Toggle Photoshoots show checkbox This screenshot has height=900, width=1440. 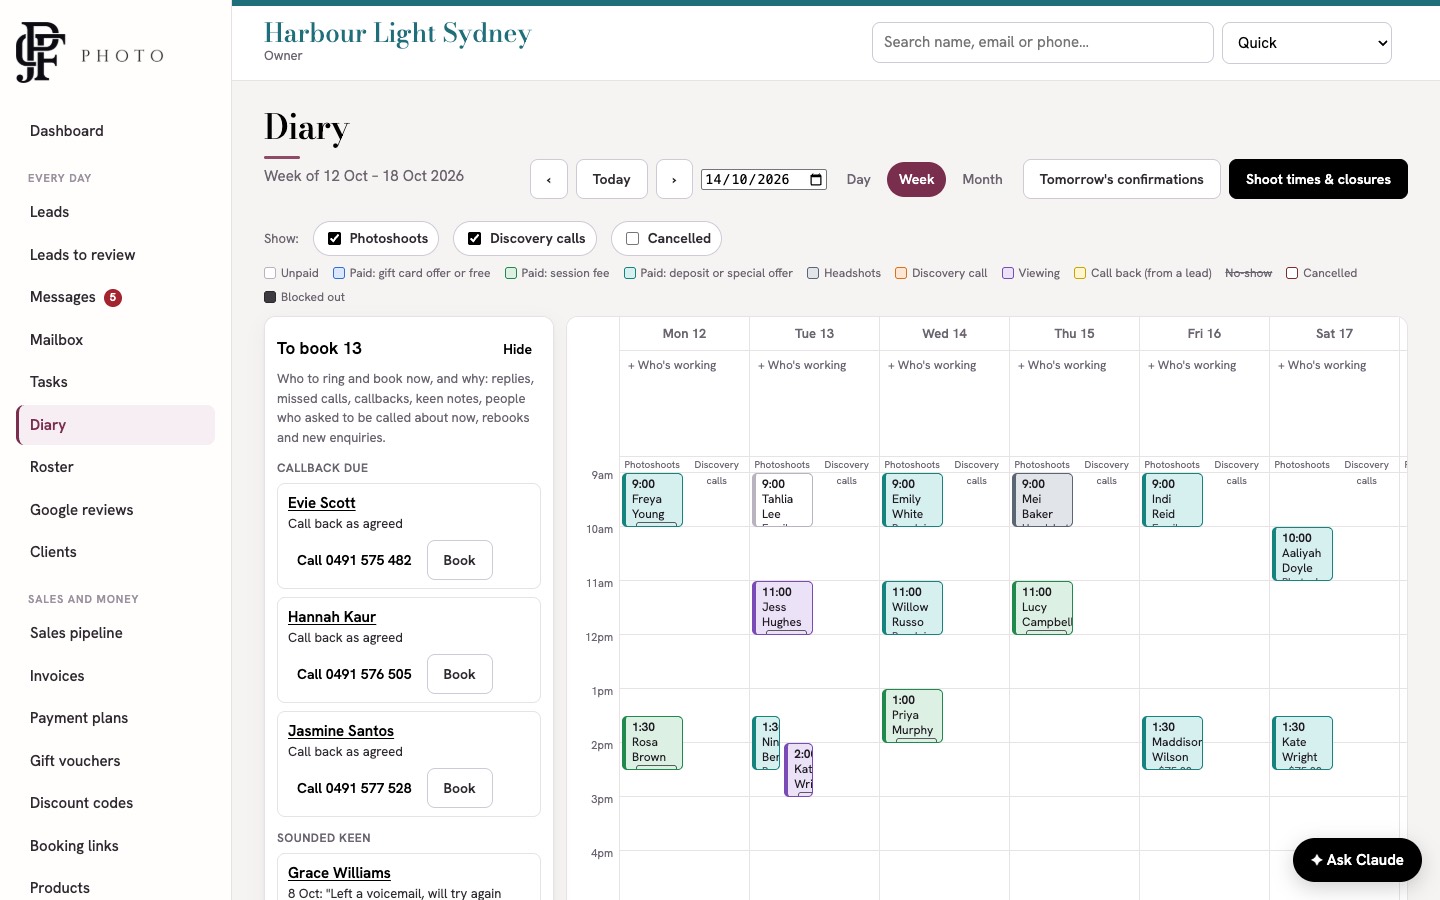click(335, 238)
